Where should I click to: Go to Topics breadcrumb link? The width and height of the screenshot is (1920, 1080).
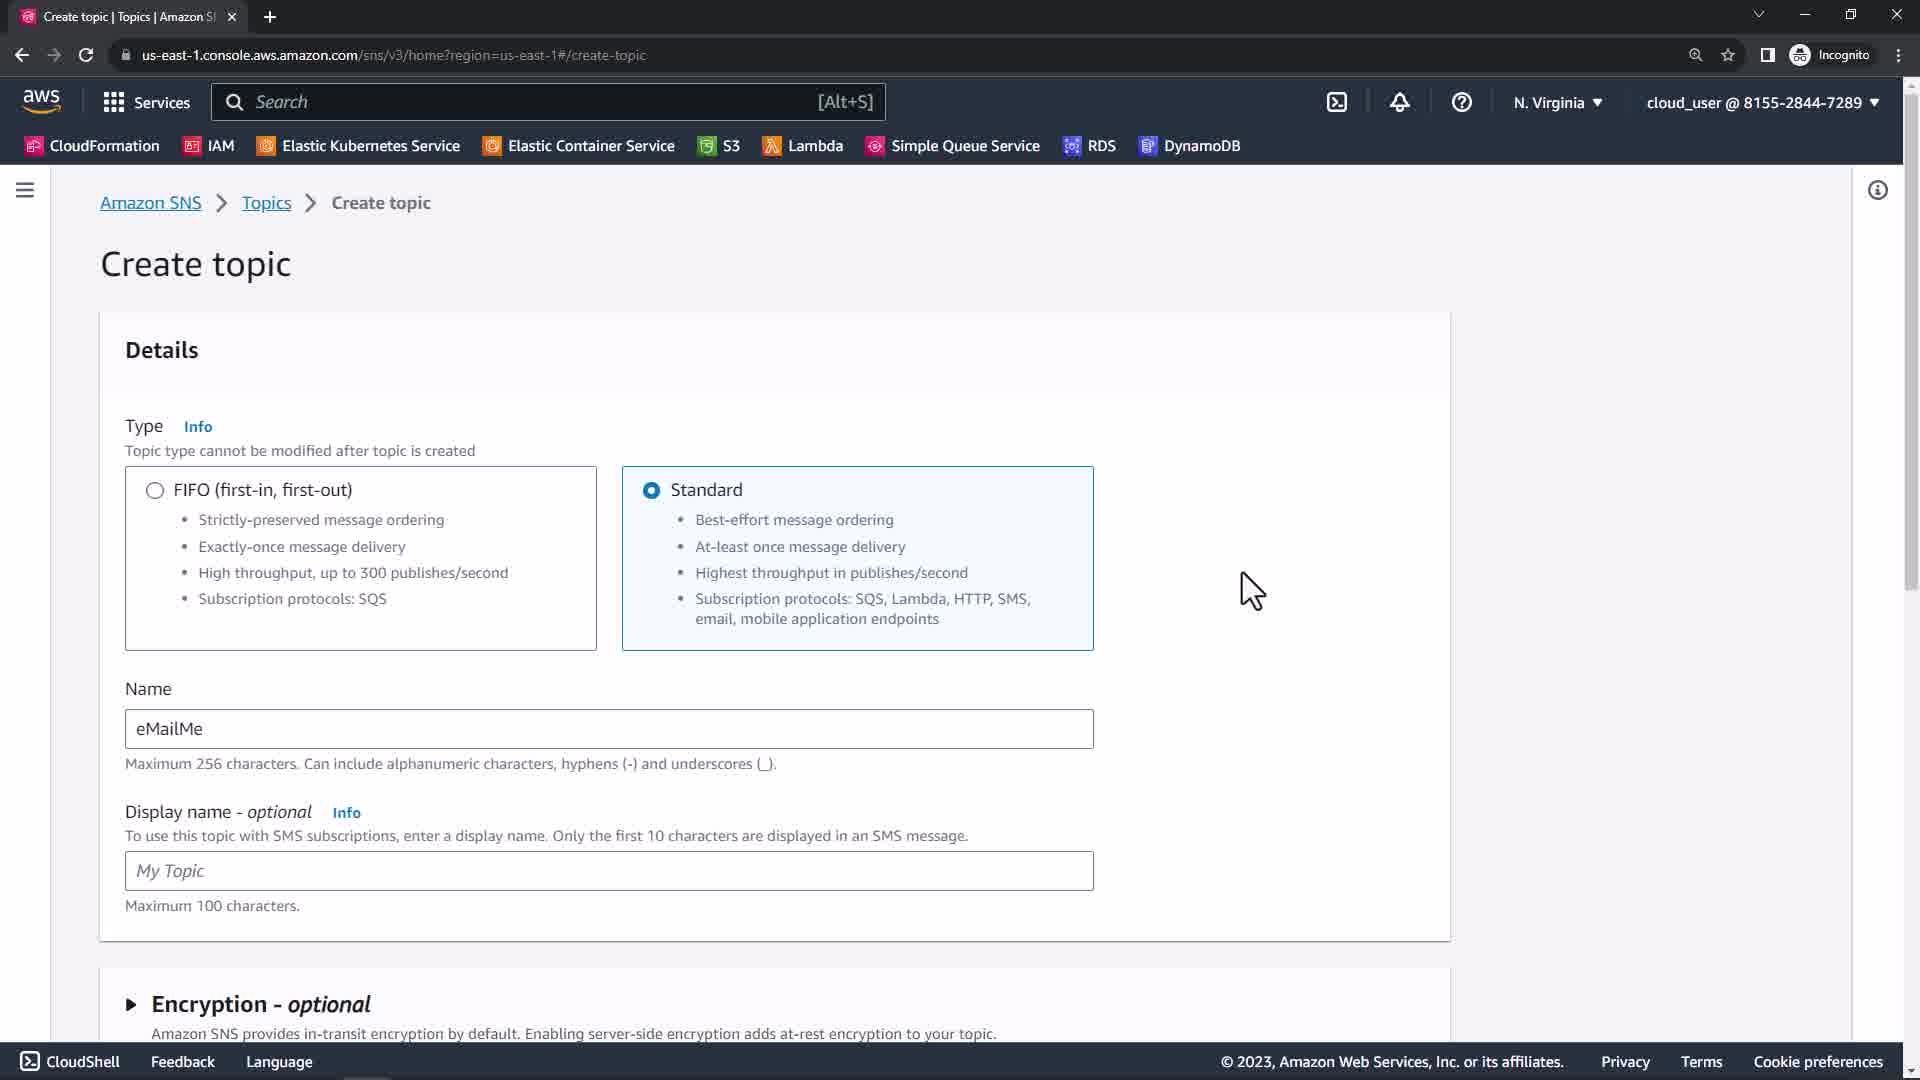pos(266,203)
